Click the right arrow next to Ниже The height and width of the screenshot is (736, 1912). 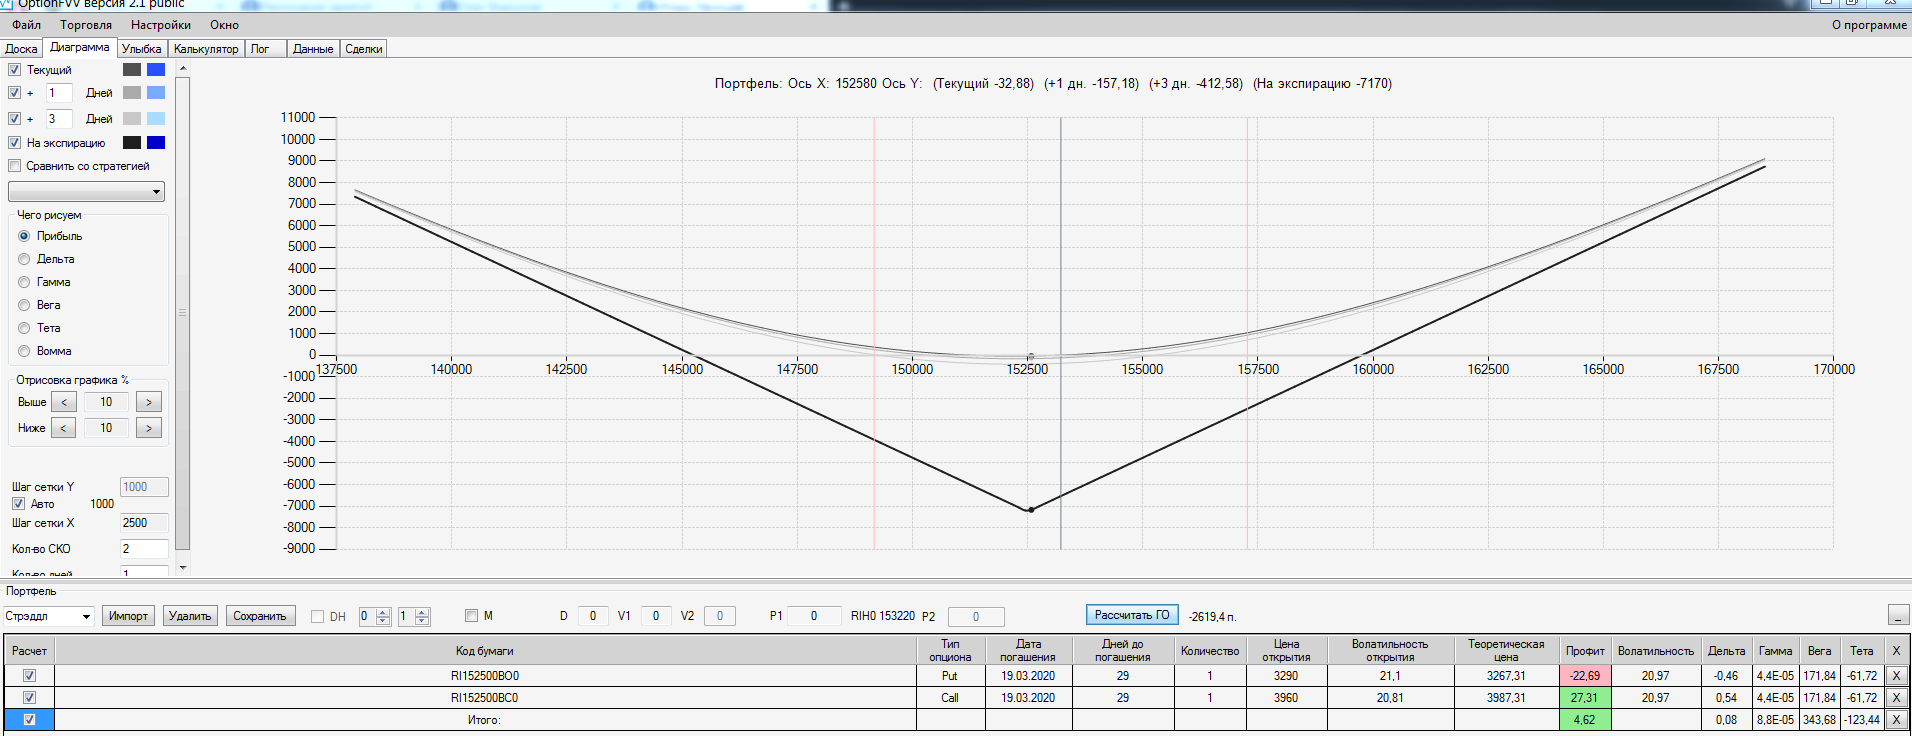[x=149, y=428]
